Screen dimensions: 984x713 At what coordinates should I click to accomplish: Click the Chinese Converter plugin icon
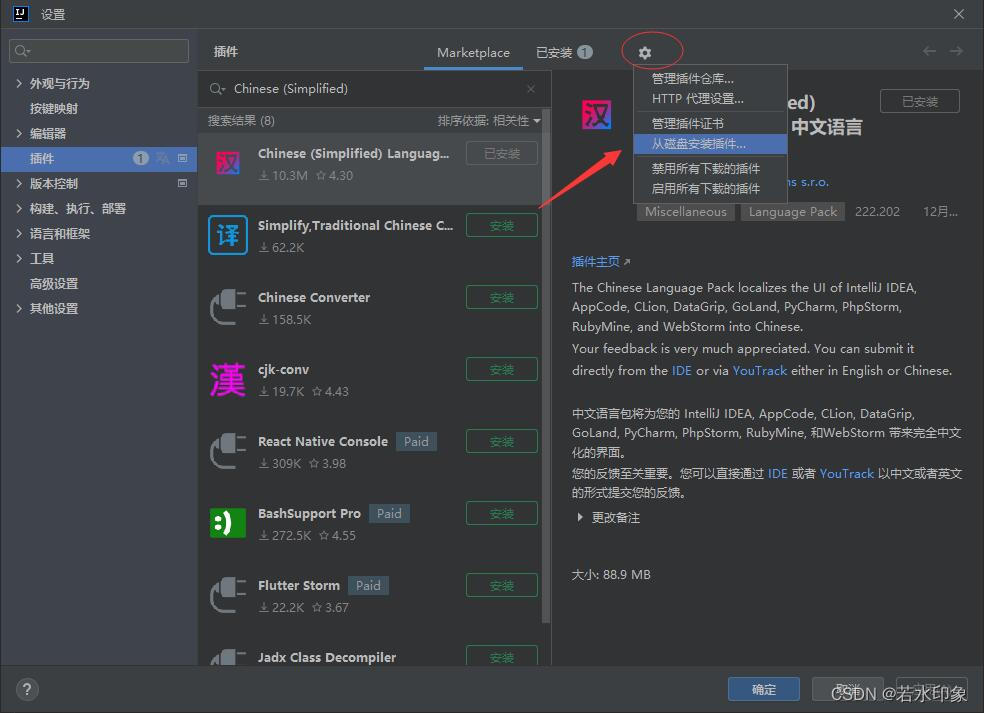(227, 307)
